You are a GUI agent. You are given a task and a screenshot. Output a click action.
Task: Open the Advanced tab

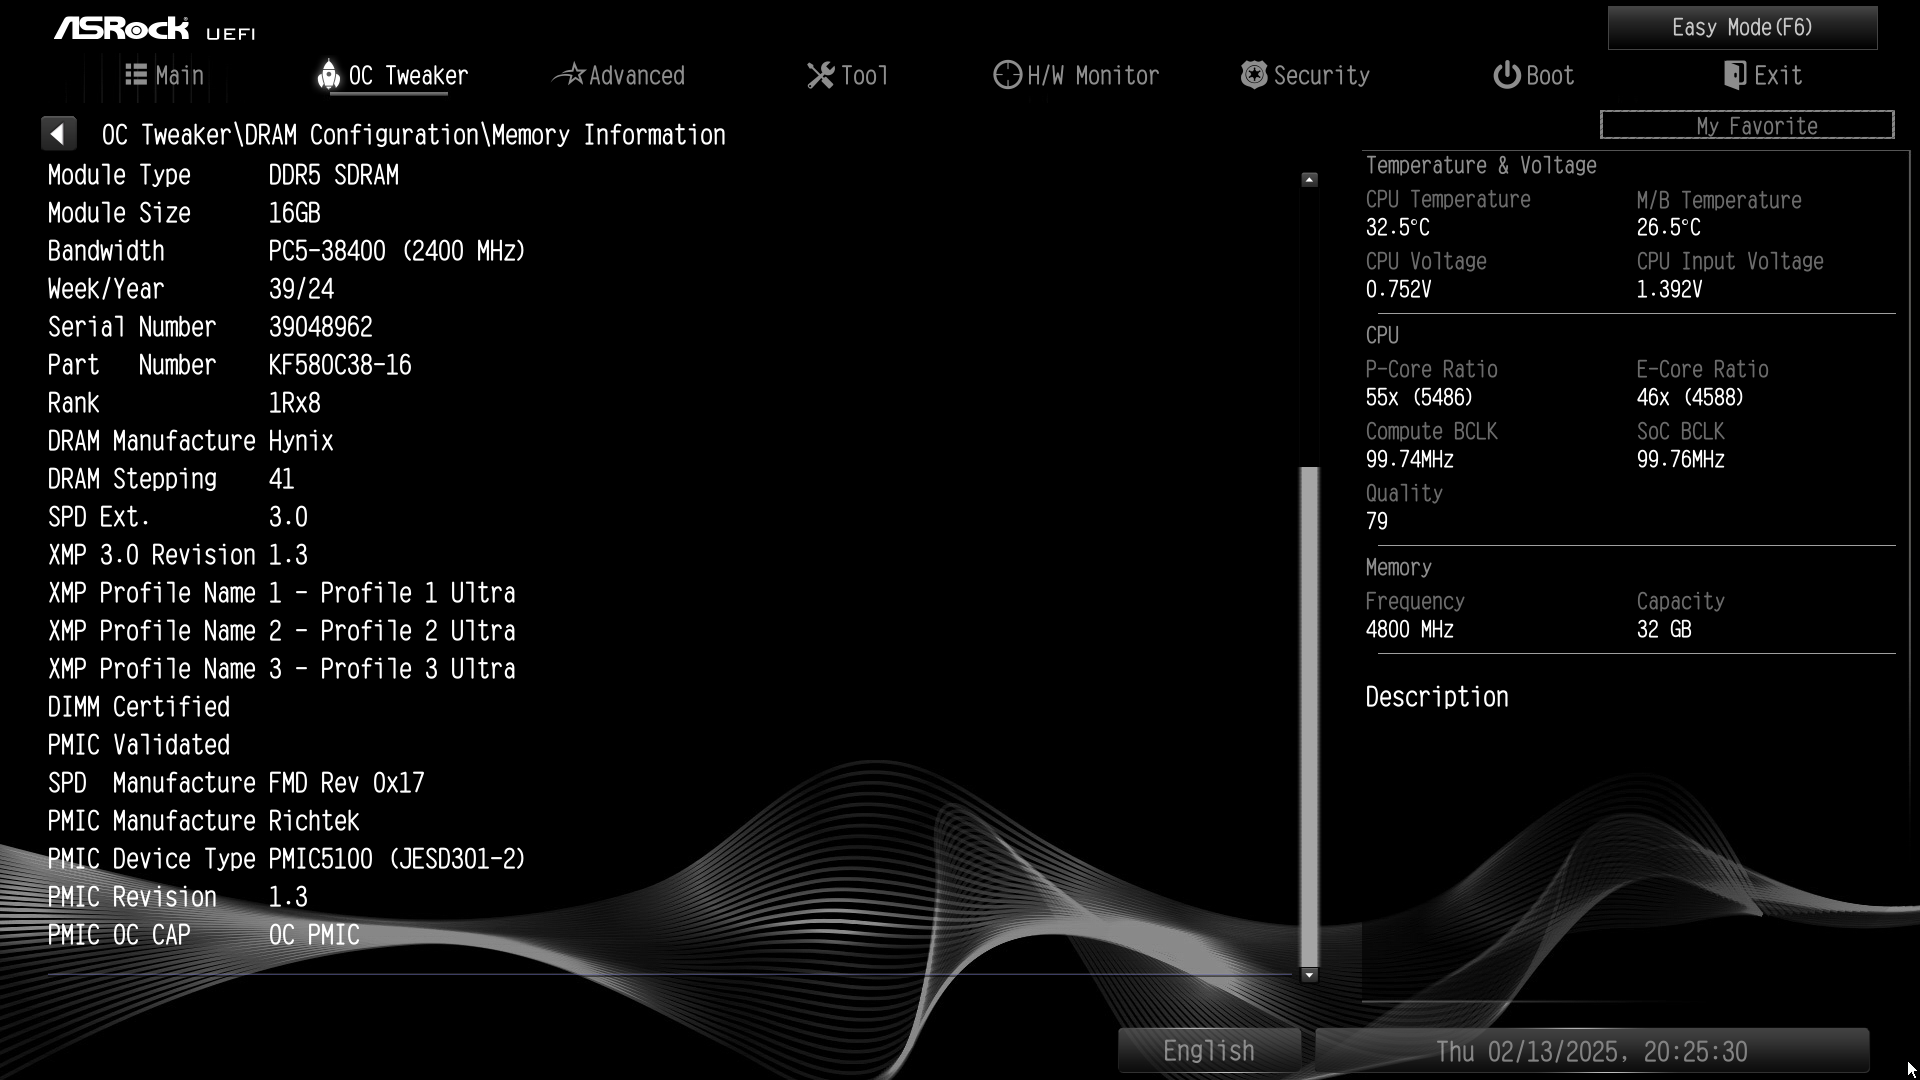coord(619,75)
